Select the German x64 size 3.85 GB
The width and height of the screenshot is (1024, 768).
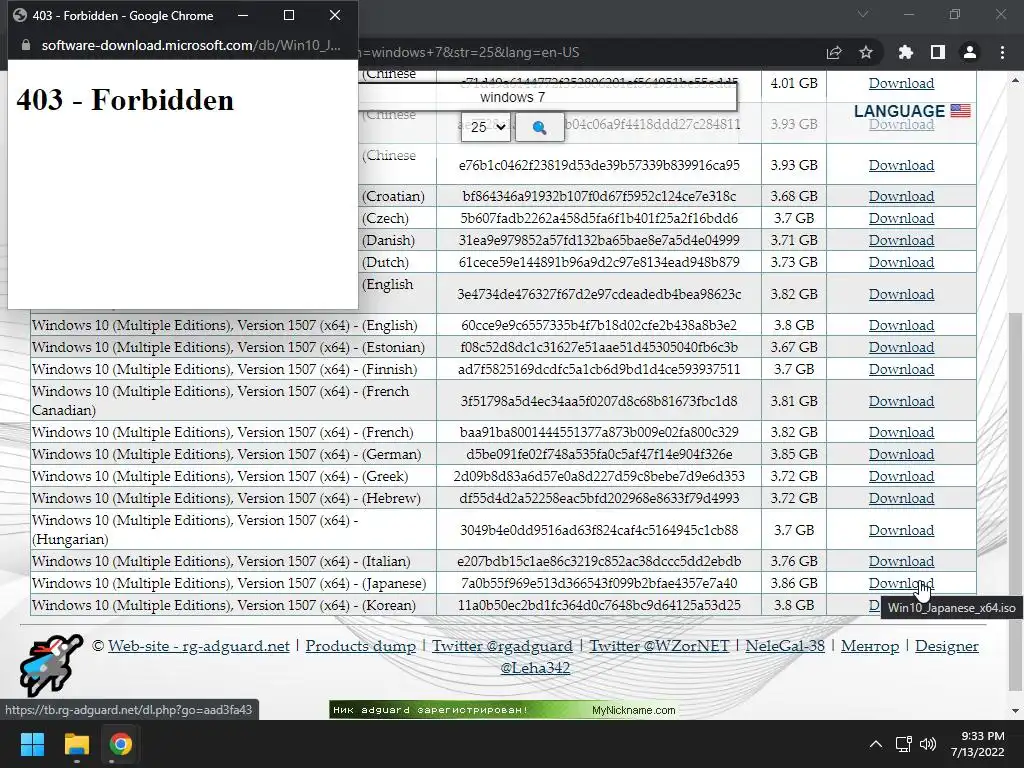click(793, 454)
